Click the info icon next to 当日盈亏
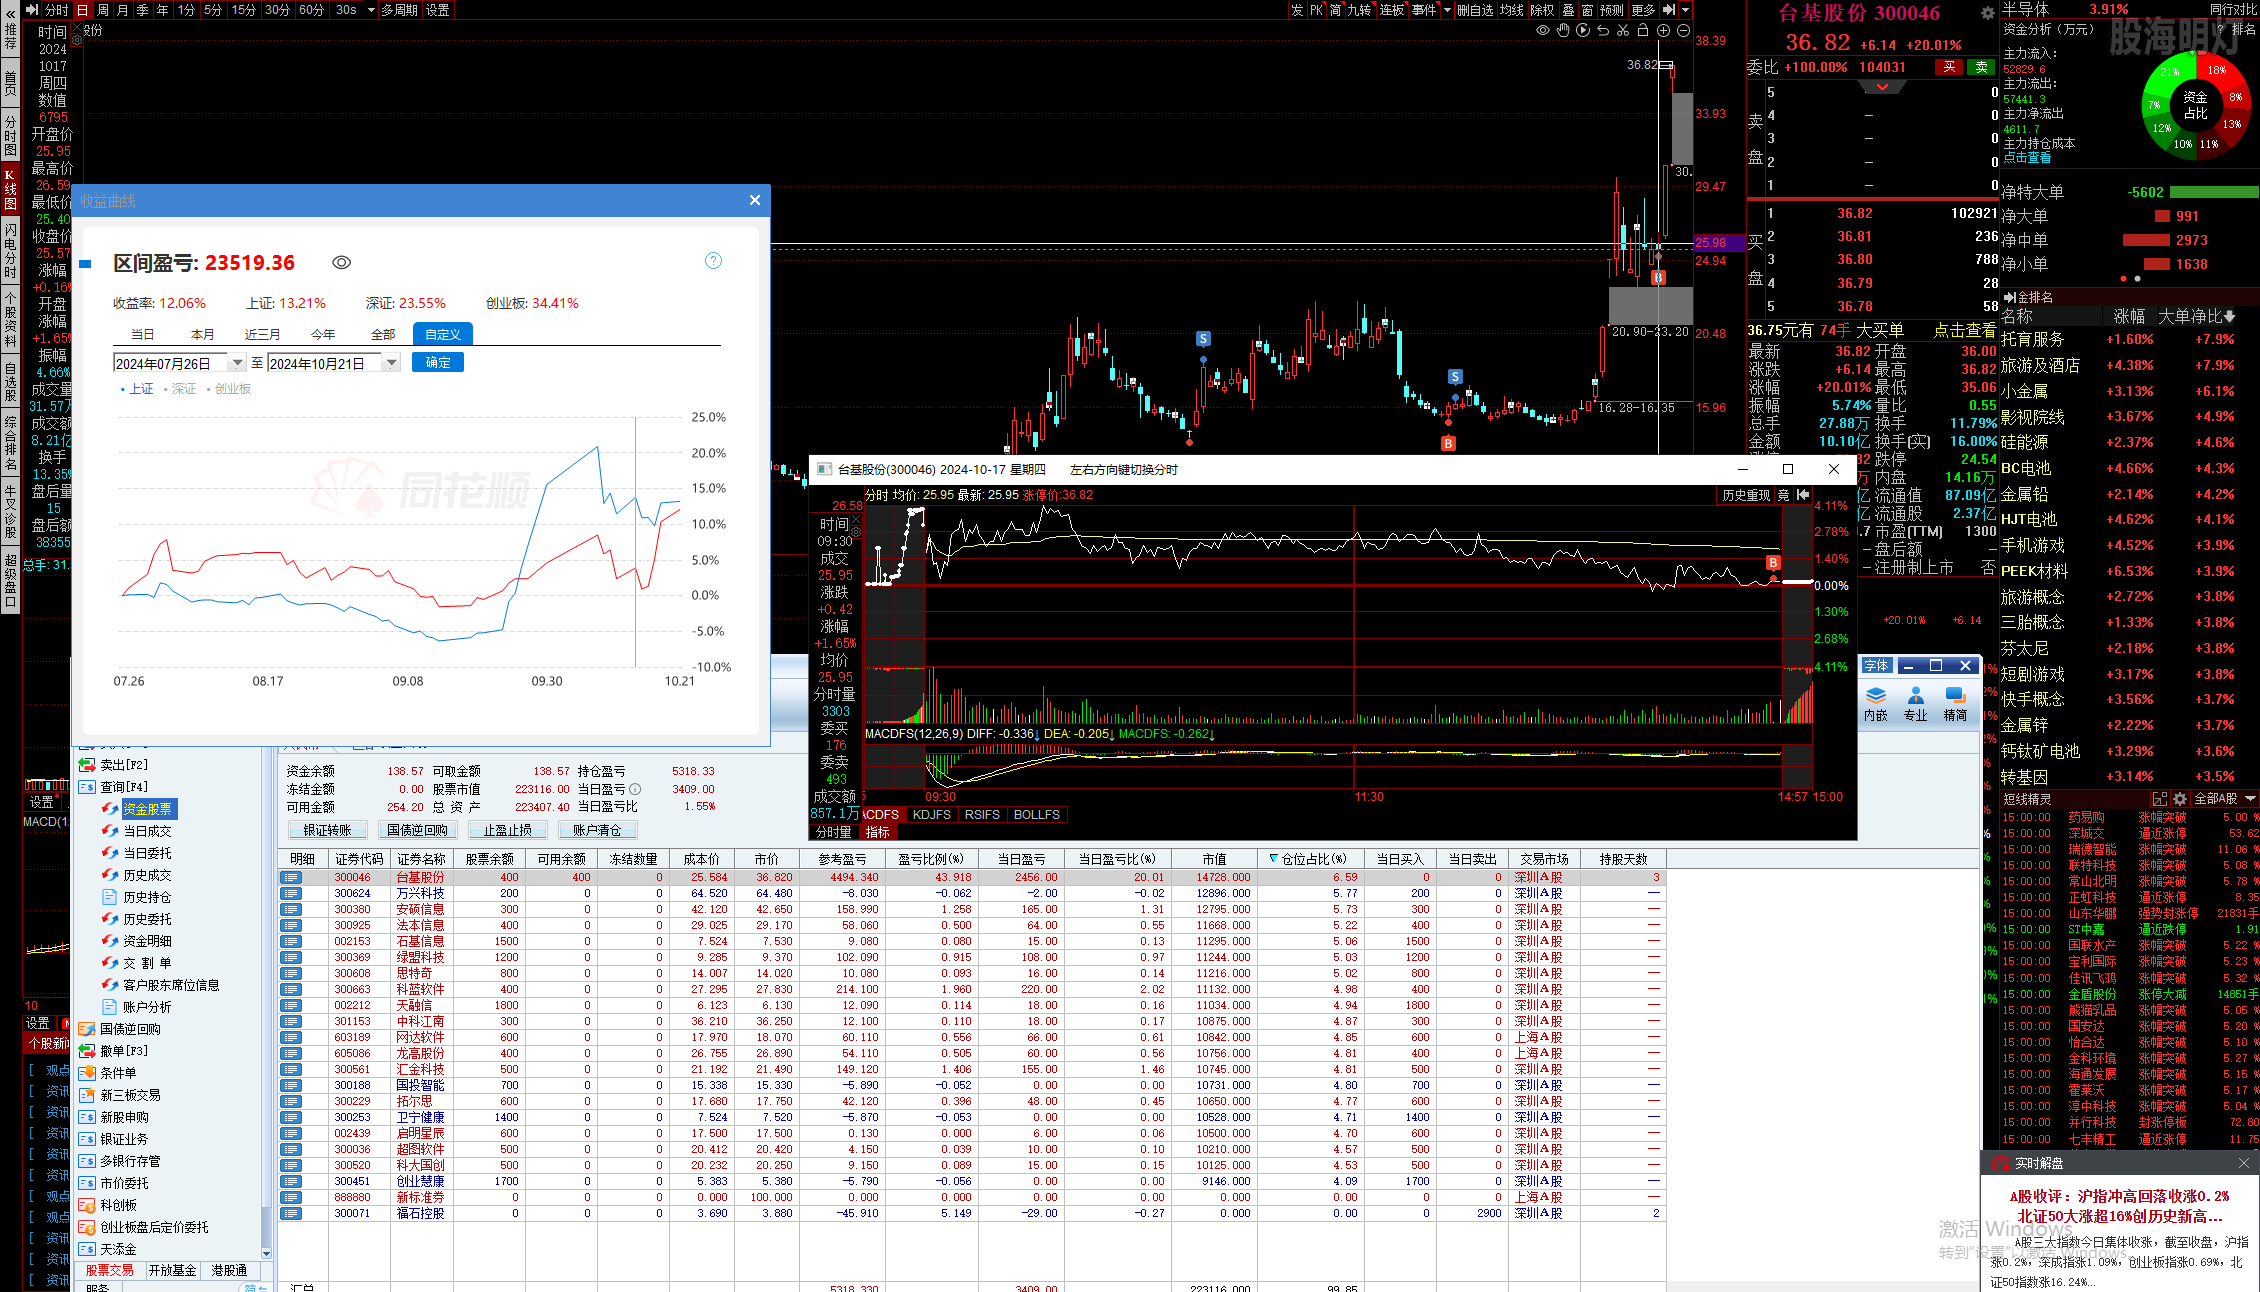The height and width of the screenshot is (1292, 2260). coord(634,789)
